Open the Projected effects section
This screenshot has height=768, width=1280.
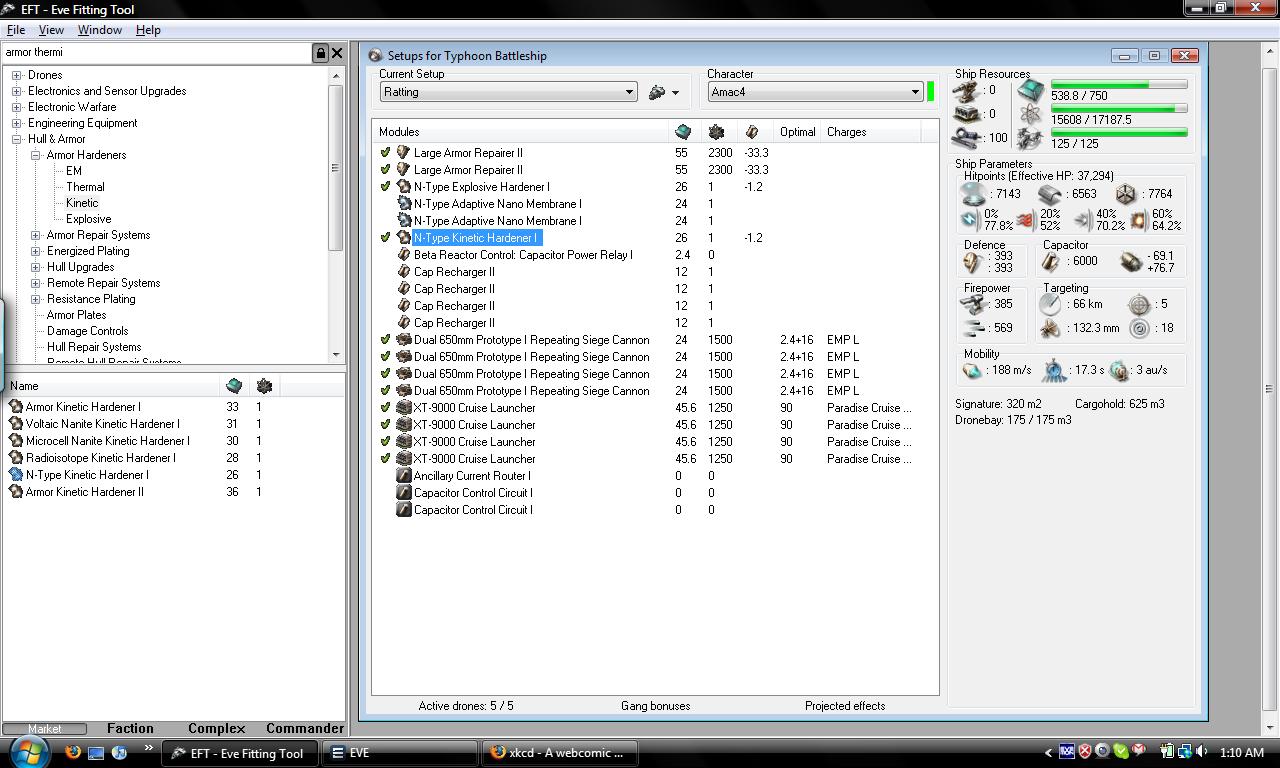point(845,706)
